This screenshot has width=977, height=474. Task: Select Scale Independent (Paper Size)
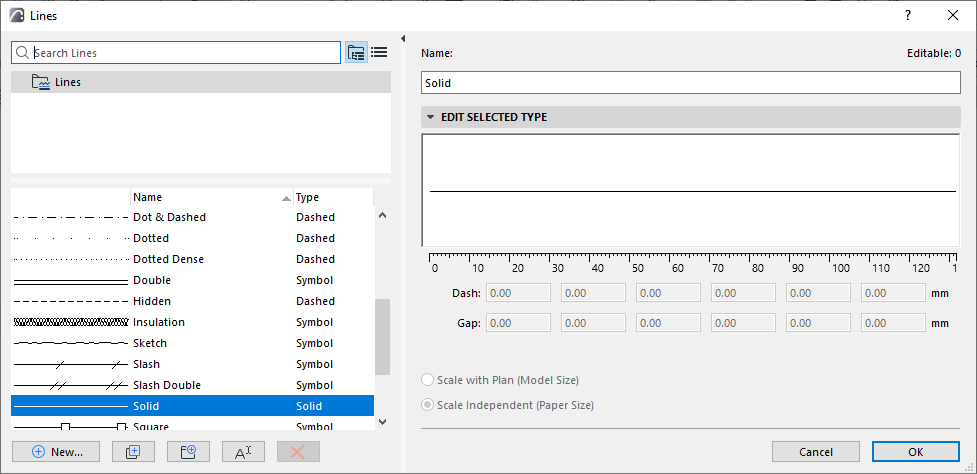[x=429, y=405]
